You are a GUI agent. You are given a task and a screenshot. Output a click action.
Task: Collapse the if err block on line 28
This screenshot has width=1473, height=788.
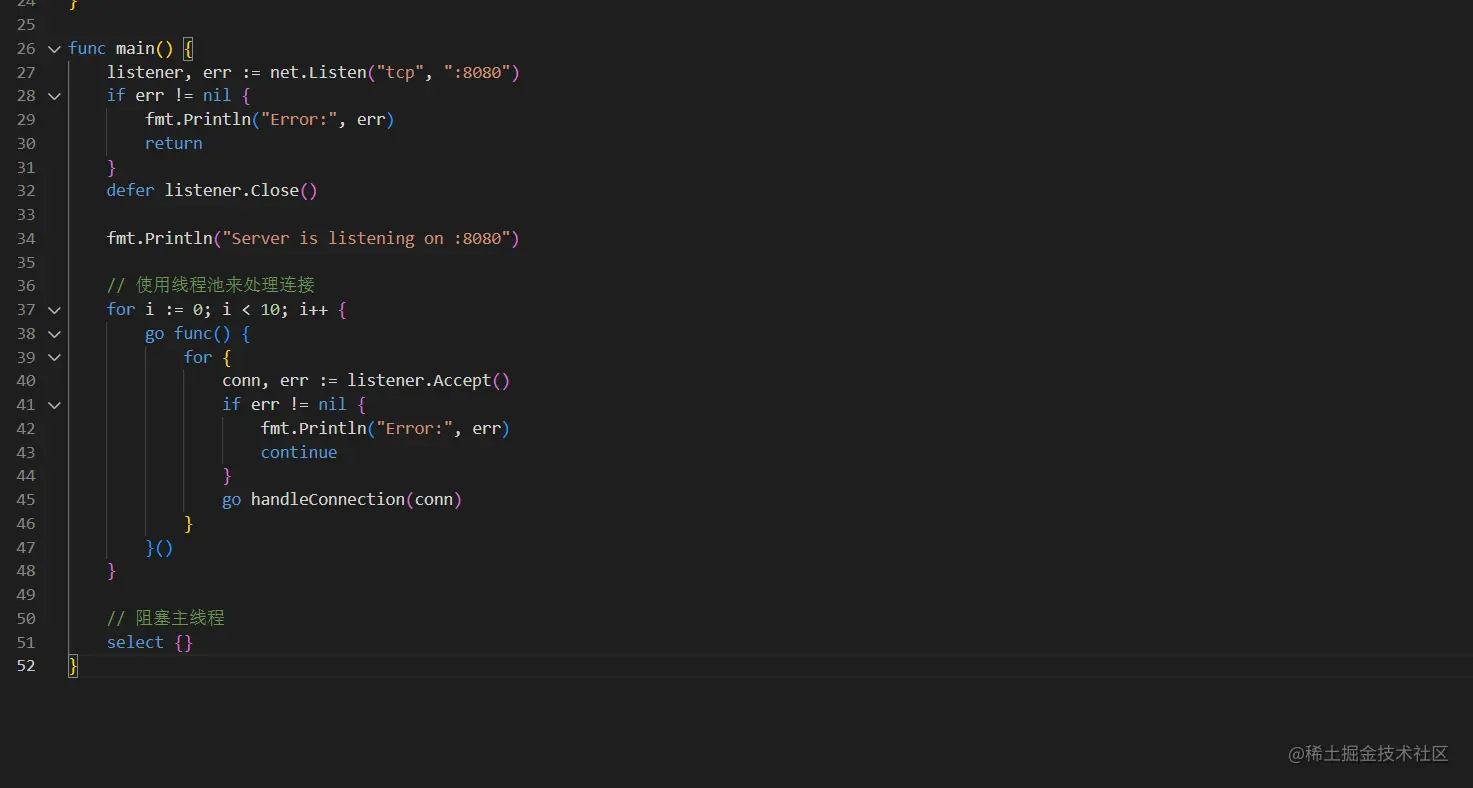coord(54,96)
